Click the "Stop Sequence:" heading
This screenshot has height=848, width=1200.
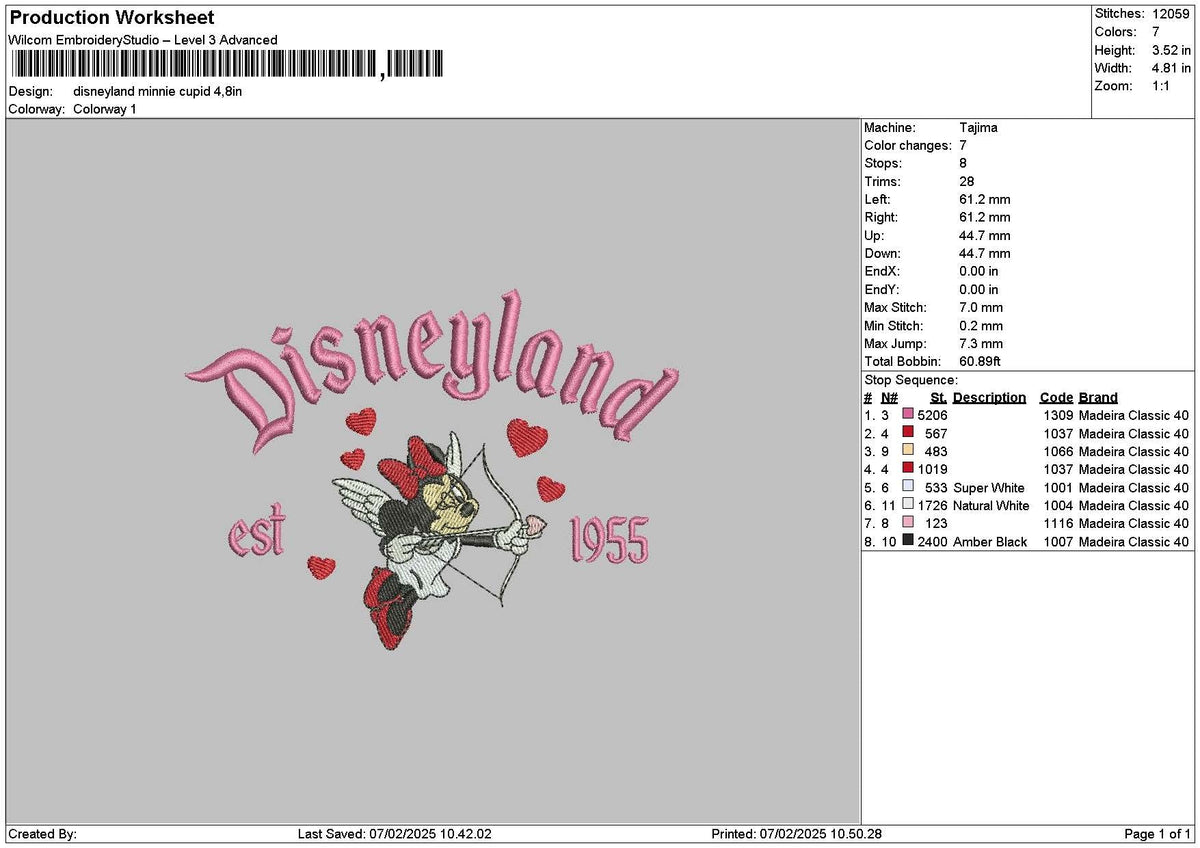tap(911, 380)
